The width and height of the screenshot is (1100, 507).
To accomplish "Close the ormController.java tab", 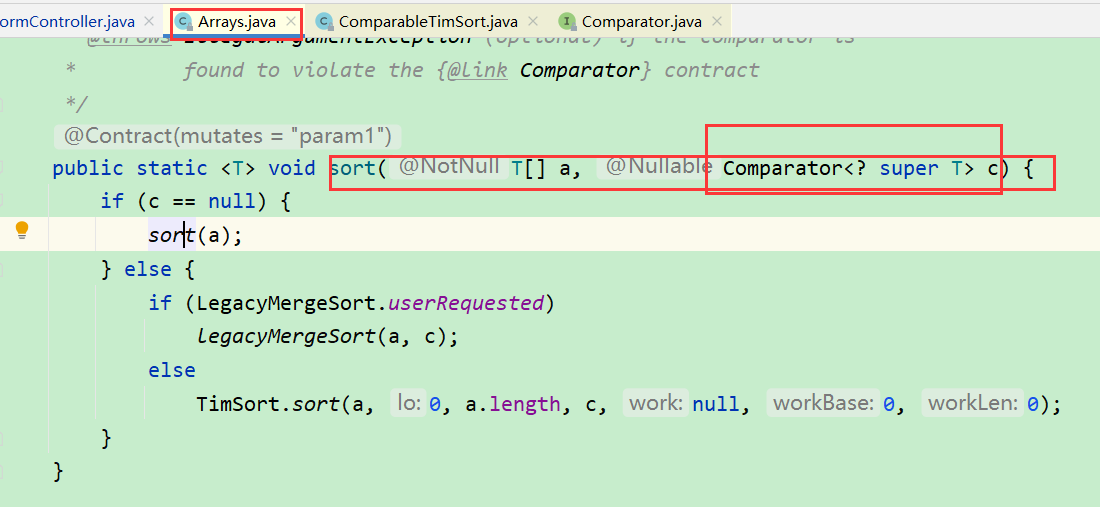I will (149, 22).
